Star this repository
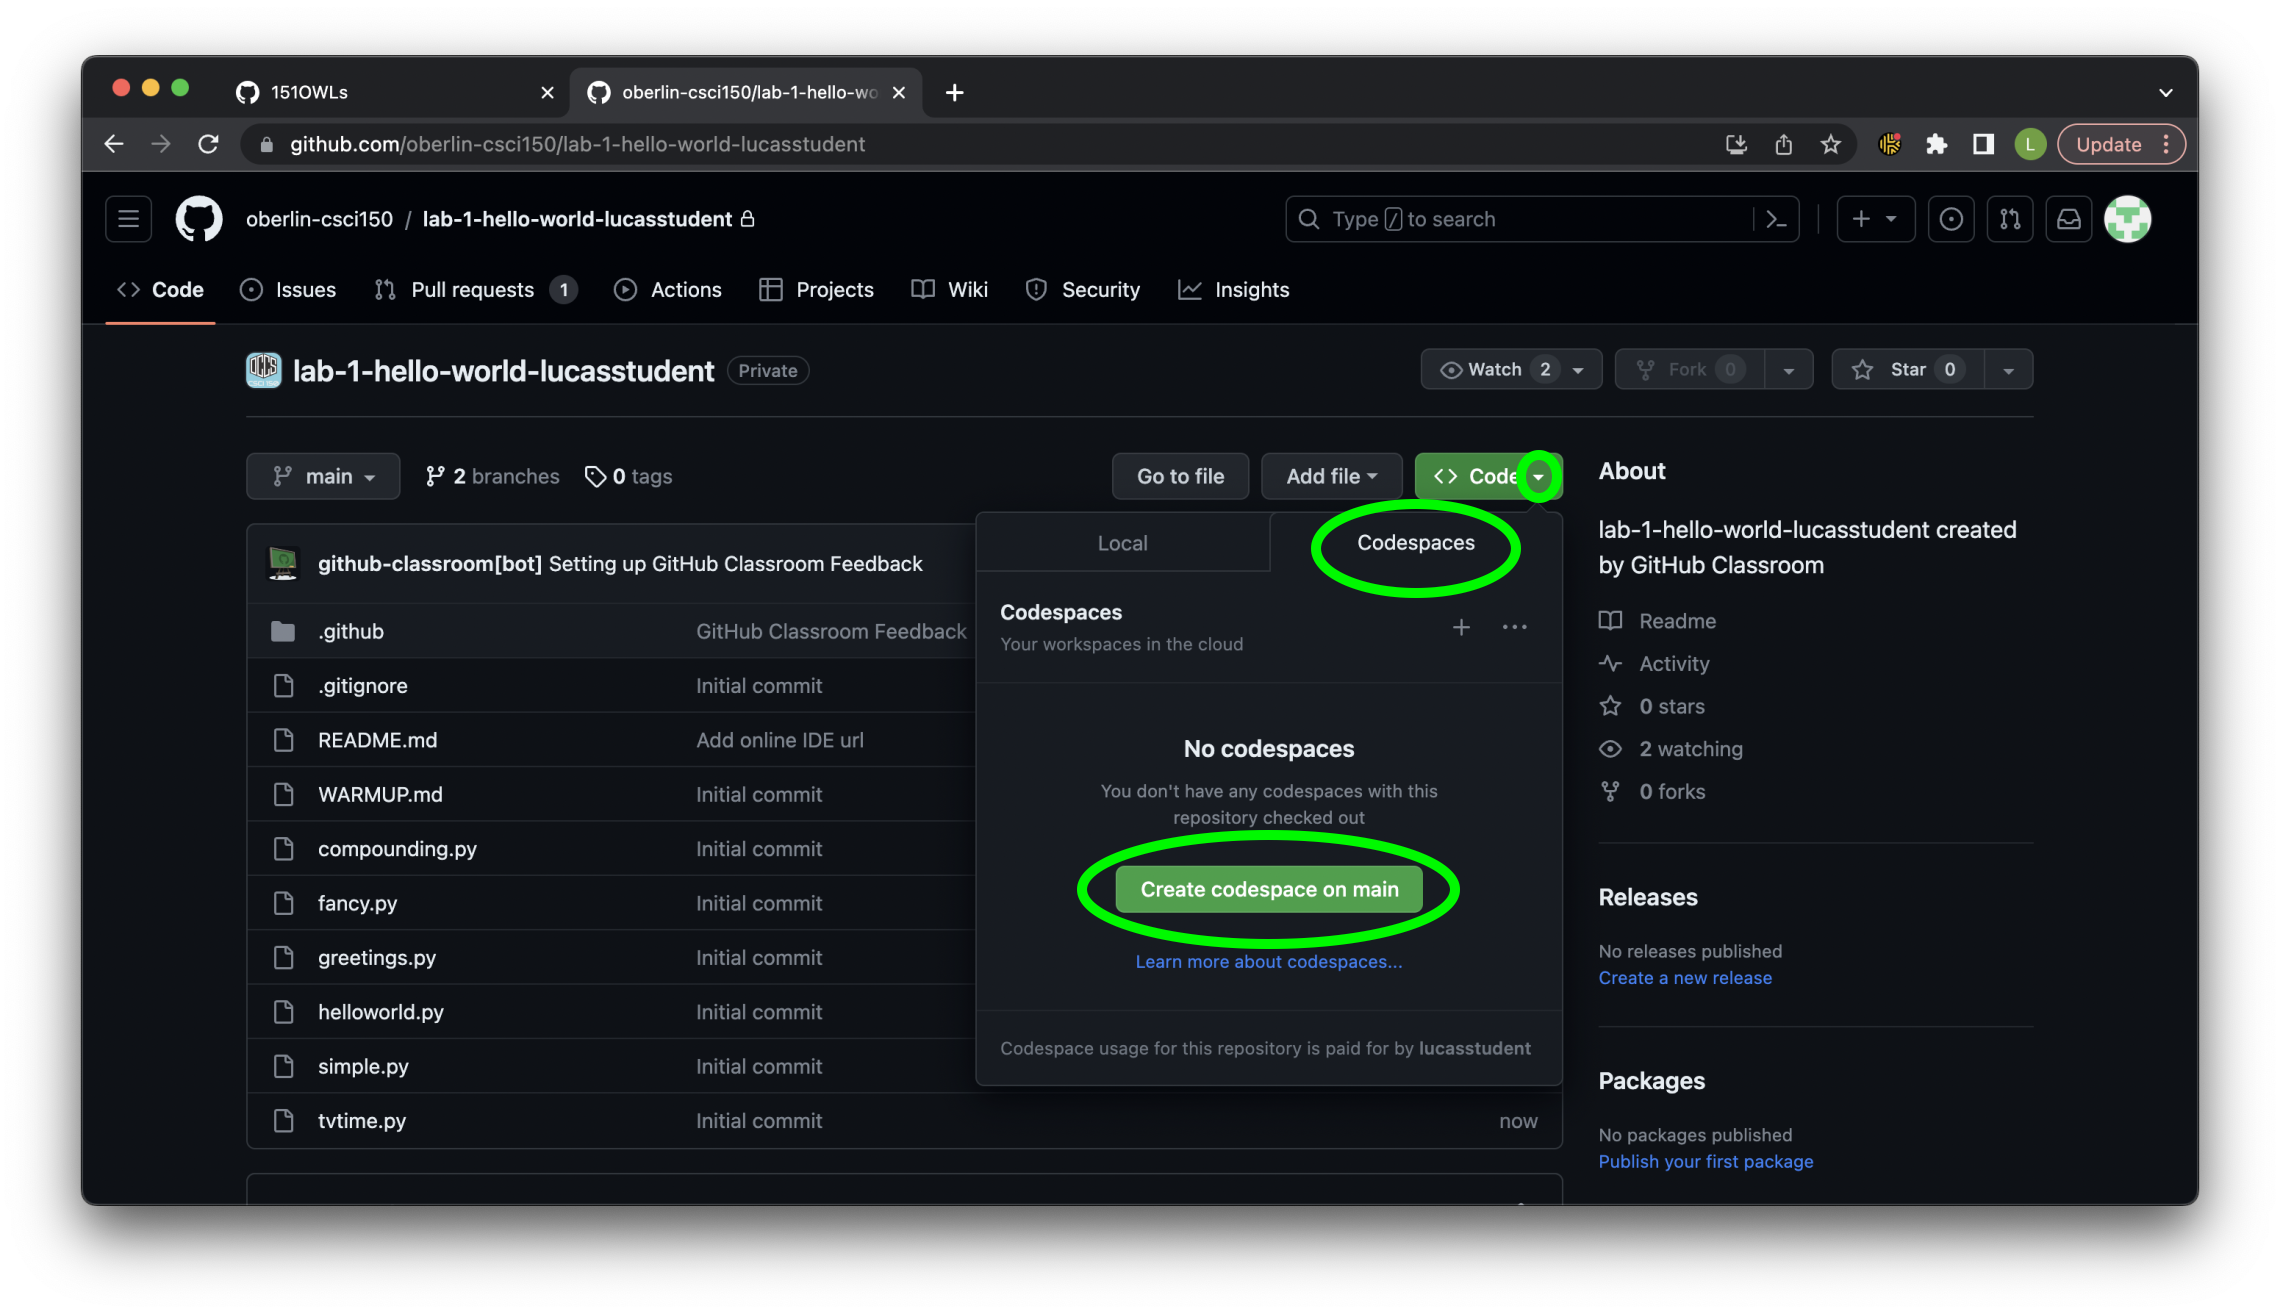Viewport: 2280px width, 1314px height. [1908, 370]
